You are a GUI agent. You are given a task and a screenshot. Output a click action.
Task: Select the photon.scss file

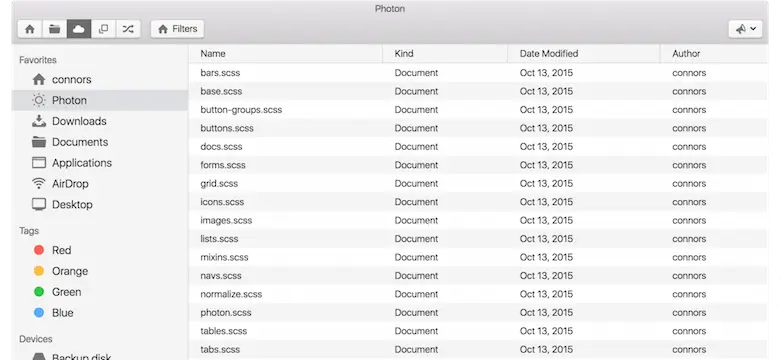[478, 312]
